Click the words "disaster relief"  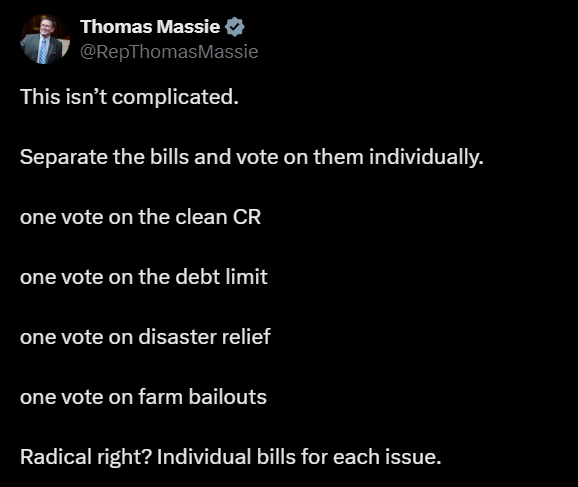coord(205,337)
